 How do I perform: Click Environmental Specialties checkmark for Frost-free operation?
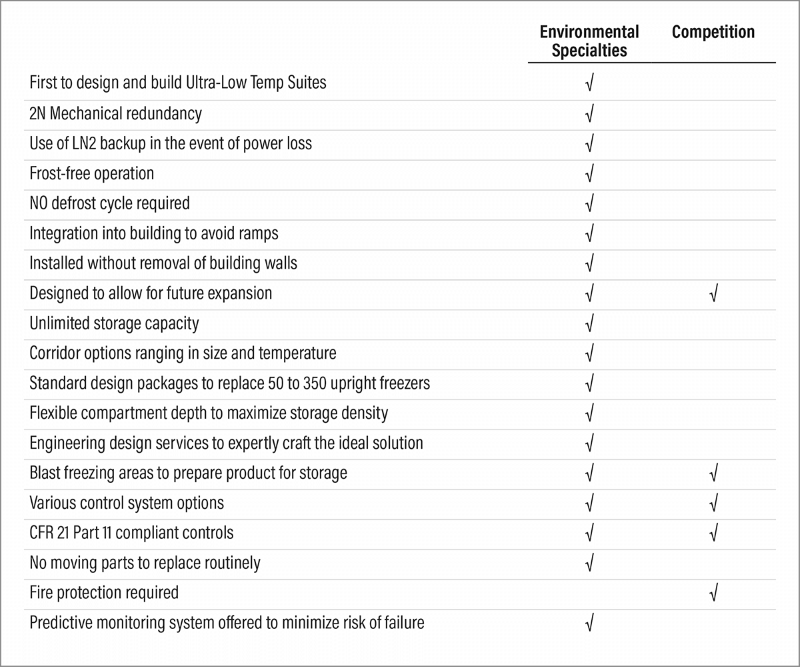[x=589, y=174]
